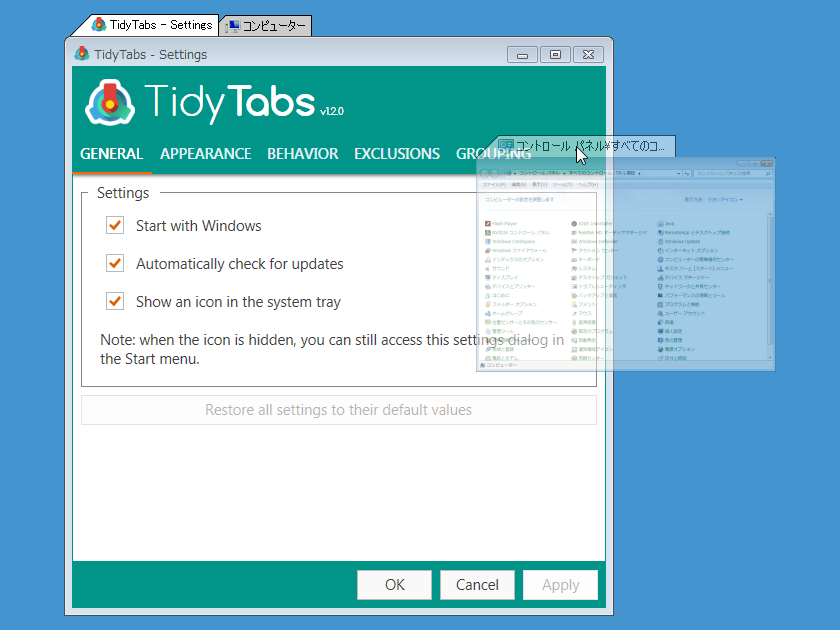Click the "Settings" group label

[123, 193]
